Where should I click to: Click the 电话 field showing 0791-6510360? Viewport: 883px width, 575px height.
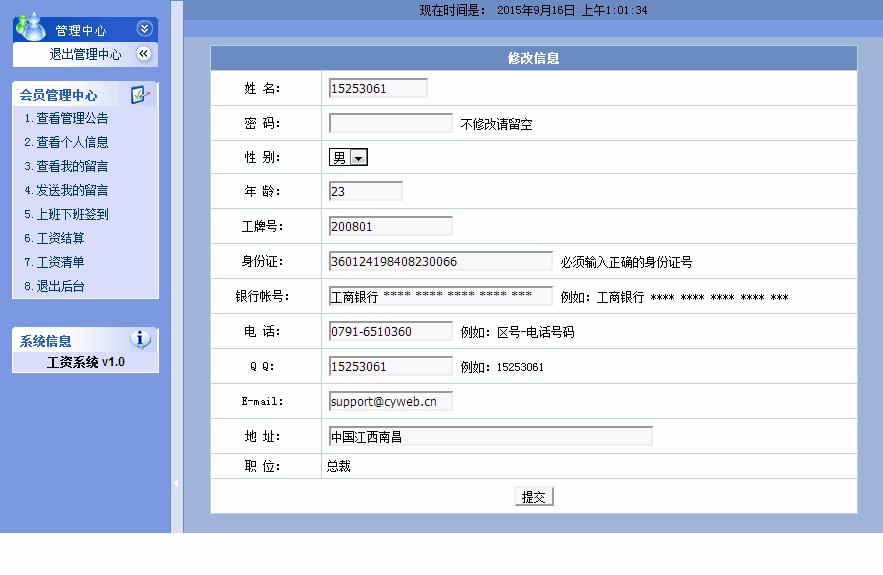coord(390,331)
